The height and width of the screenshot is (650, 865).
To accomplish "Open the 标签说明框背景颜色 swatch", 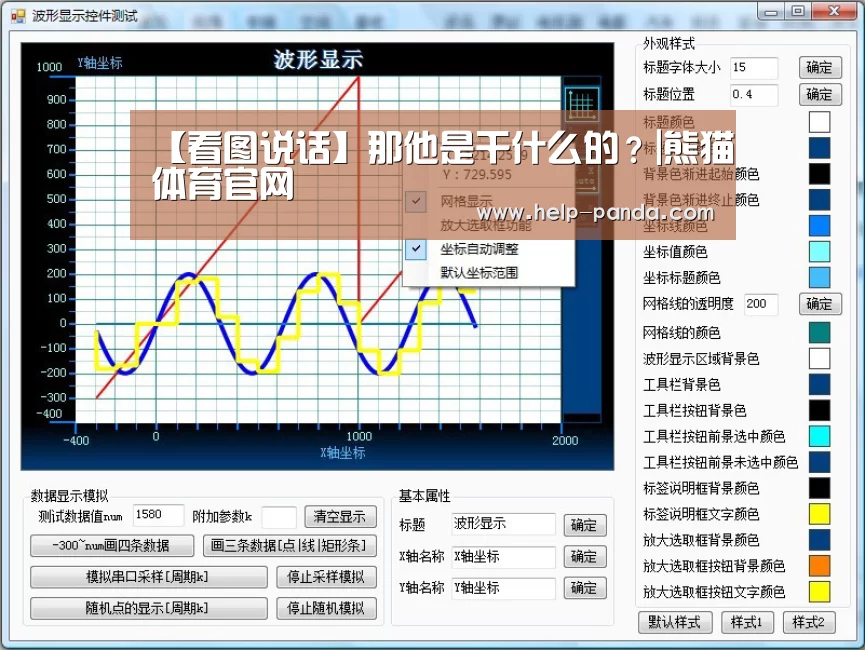I will click(820, 488).
